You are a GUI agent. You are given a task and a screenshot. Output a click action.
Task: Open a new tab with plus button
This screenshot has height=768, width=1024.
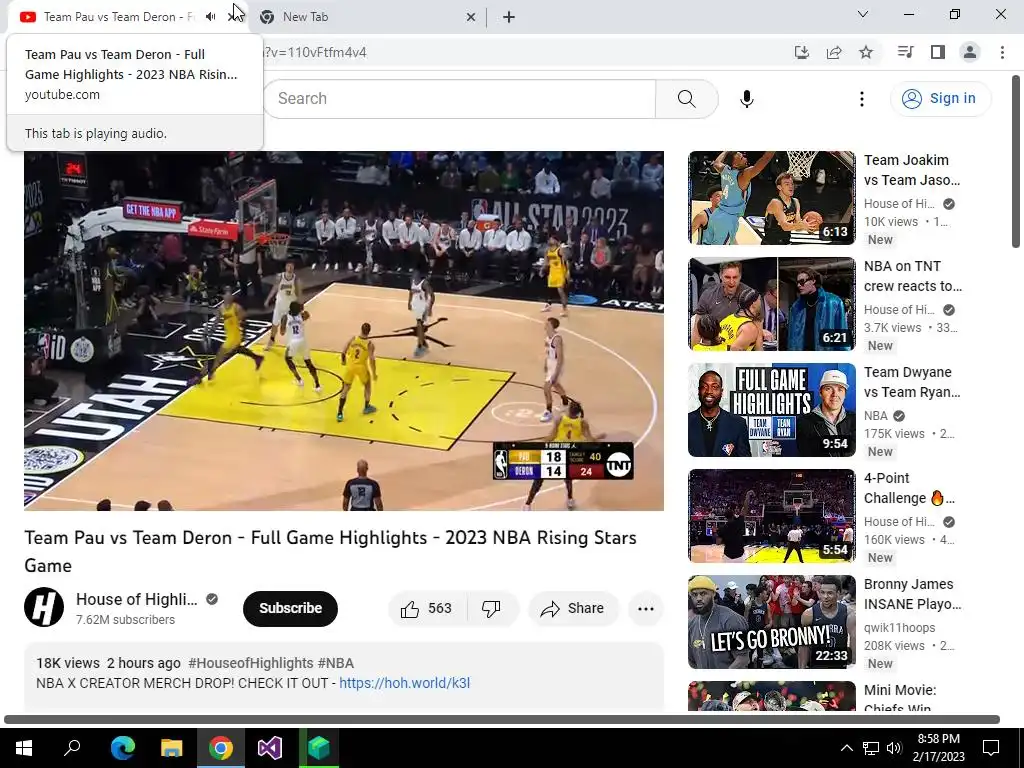509,17
